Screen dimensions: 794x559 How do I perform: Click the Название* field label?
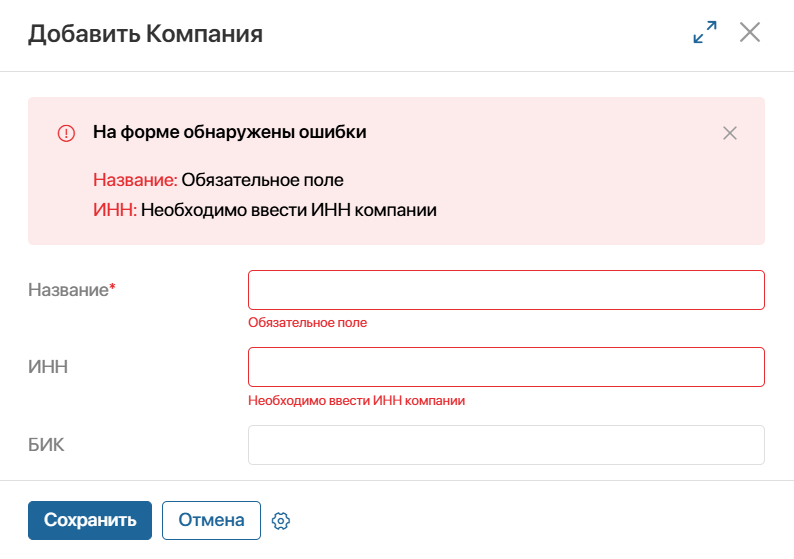pyautogui.click(x=72, y=290)
